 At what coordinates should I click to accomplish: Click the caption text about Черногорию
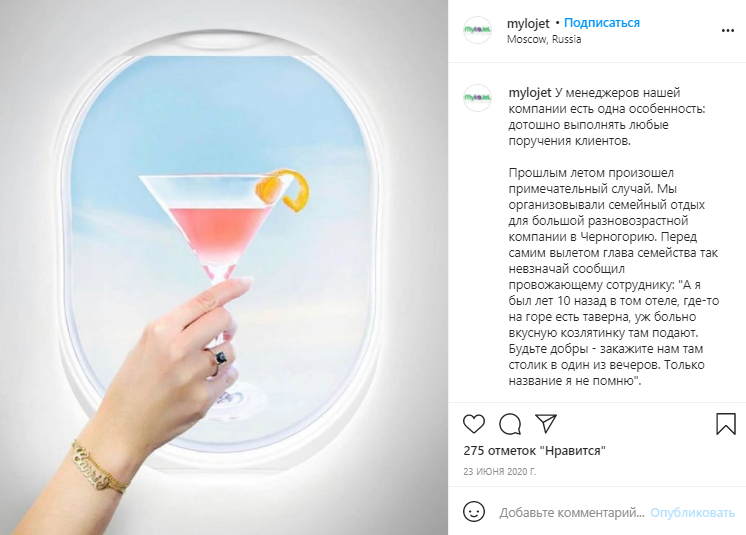pyautogui.click(x=614, y=276)
